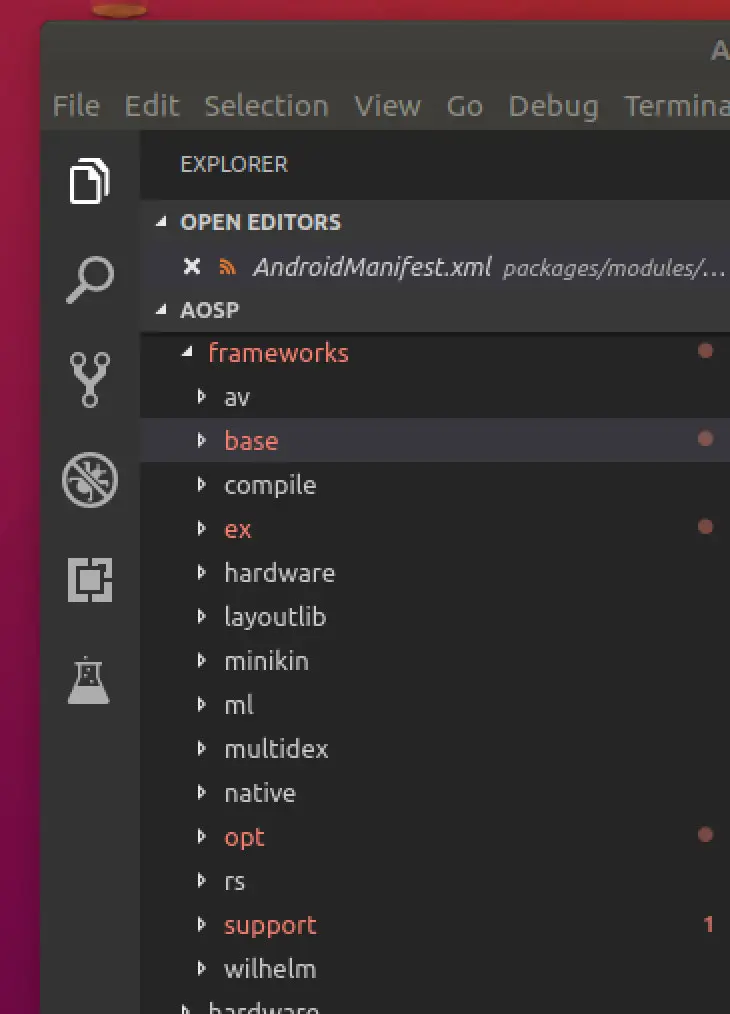Image resolution: width=730 pixels, height=1014 pixels.
Task: Expand the compile folder arrow
Action: 202,484
